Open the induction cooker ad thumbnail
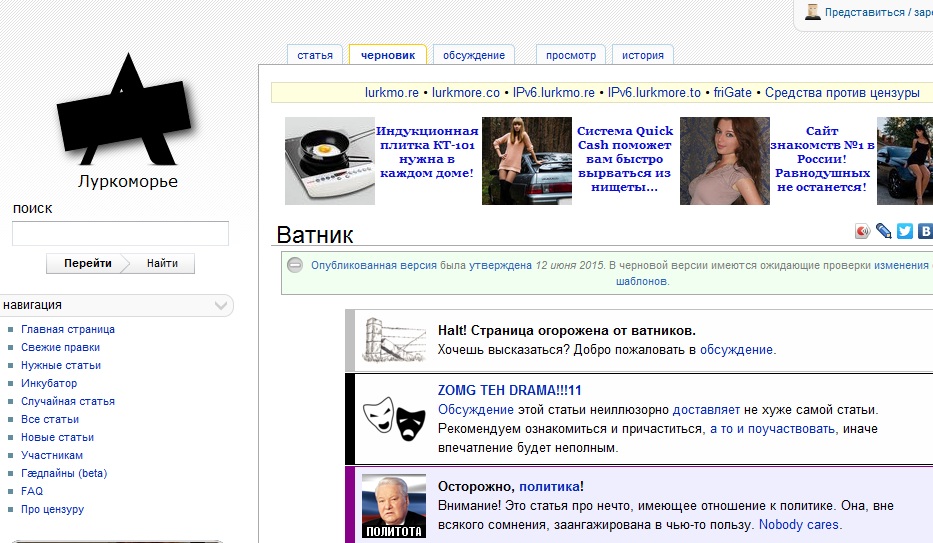933x543 pixels. pos(329,160)
